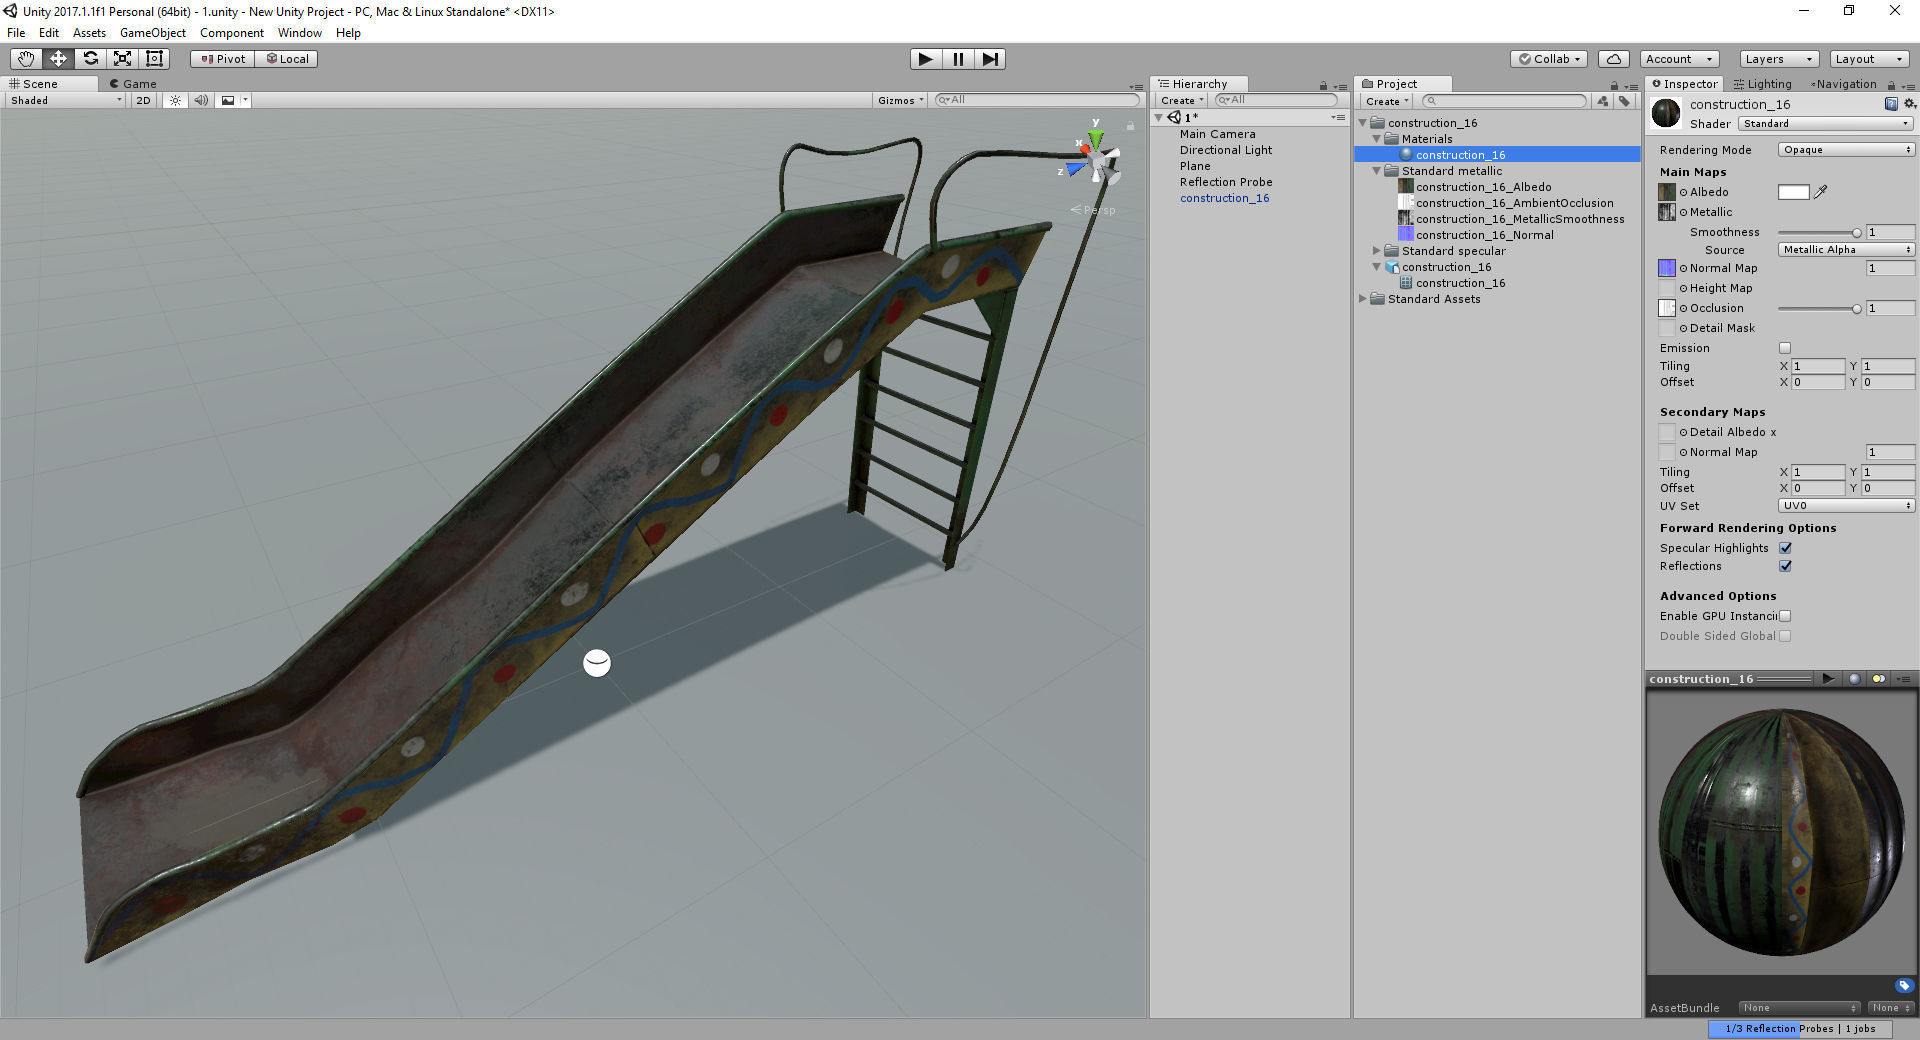Open material settings gear icon
This screenshot has height=1040, width=1920.
(x=1909, y=104)
